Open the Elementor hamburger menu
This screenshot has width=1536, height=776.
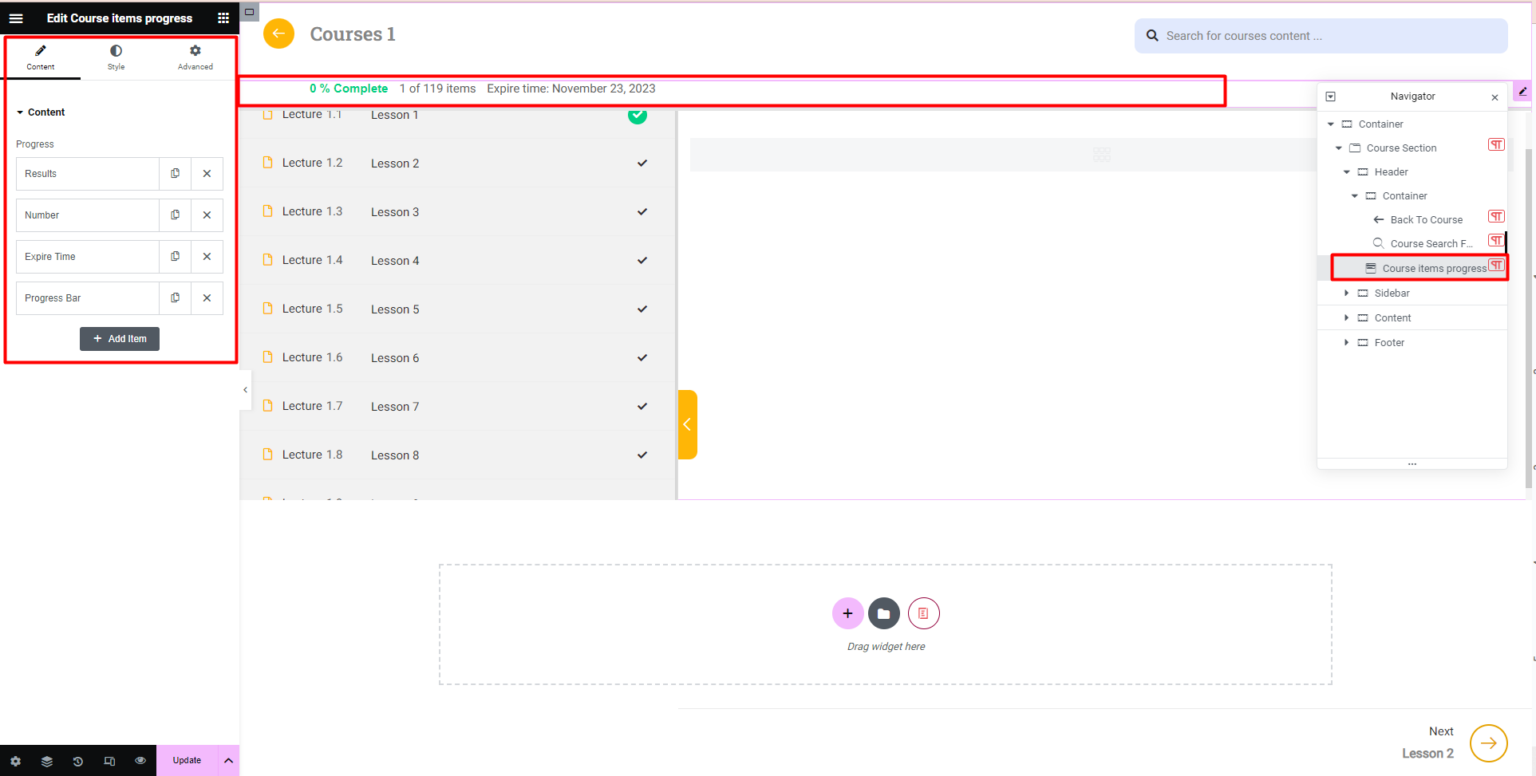click(15, 17)
